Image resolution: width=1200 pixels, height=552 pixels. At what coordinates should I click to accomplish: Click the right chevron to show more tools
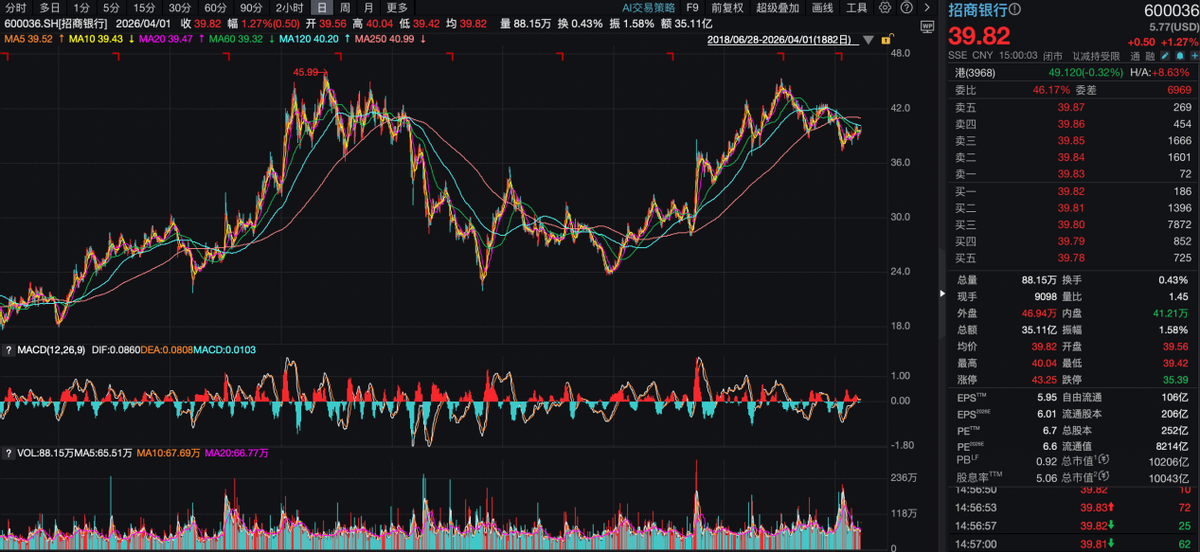(926, 7)
